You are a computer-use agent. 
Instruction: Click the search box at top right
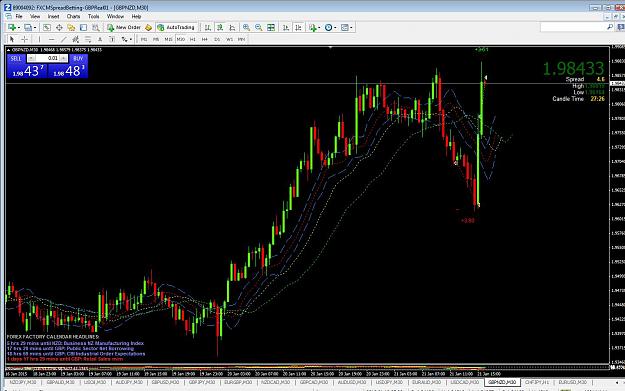(577, 27)
